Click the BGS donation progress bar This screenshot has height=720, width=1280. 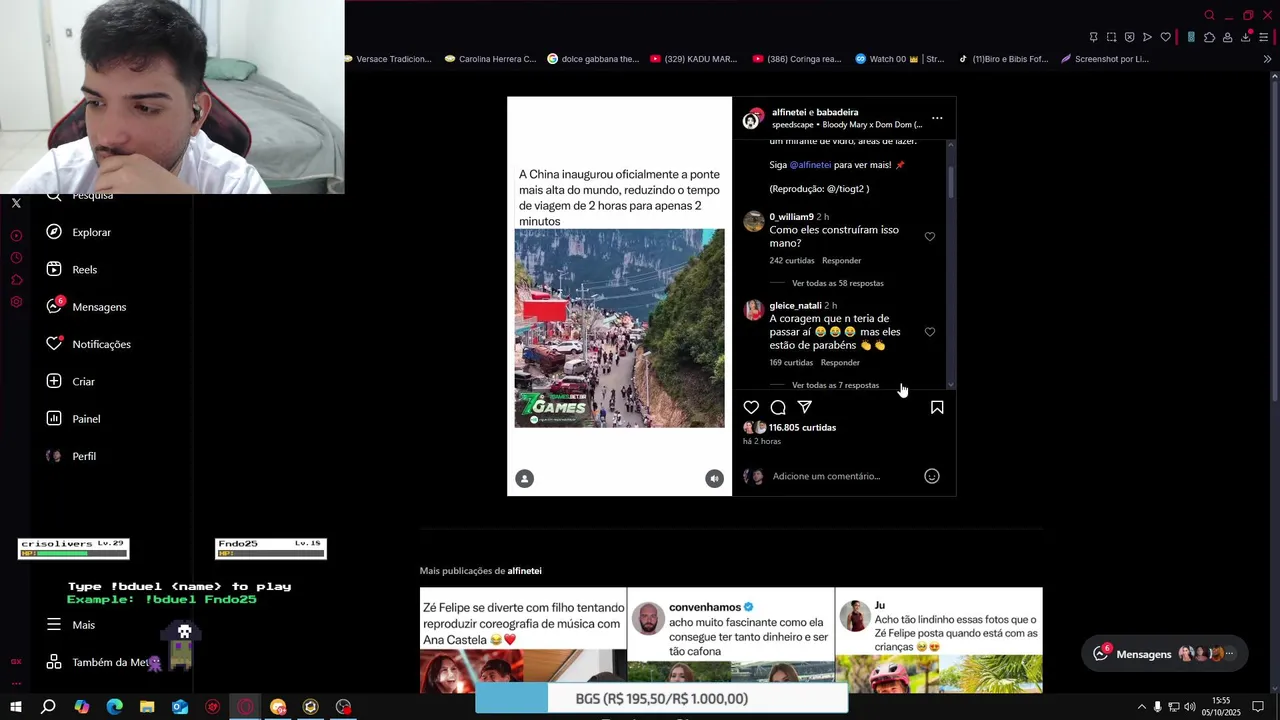pyautogui.click(x=661, y=699)
